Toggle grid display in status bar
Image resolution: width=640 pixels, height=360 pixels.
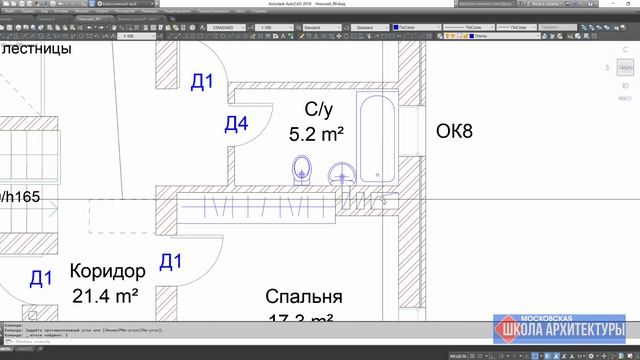[x=473, y=356]
